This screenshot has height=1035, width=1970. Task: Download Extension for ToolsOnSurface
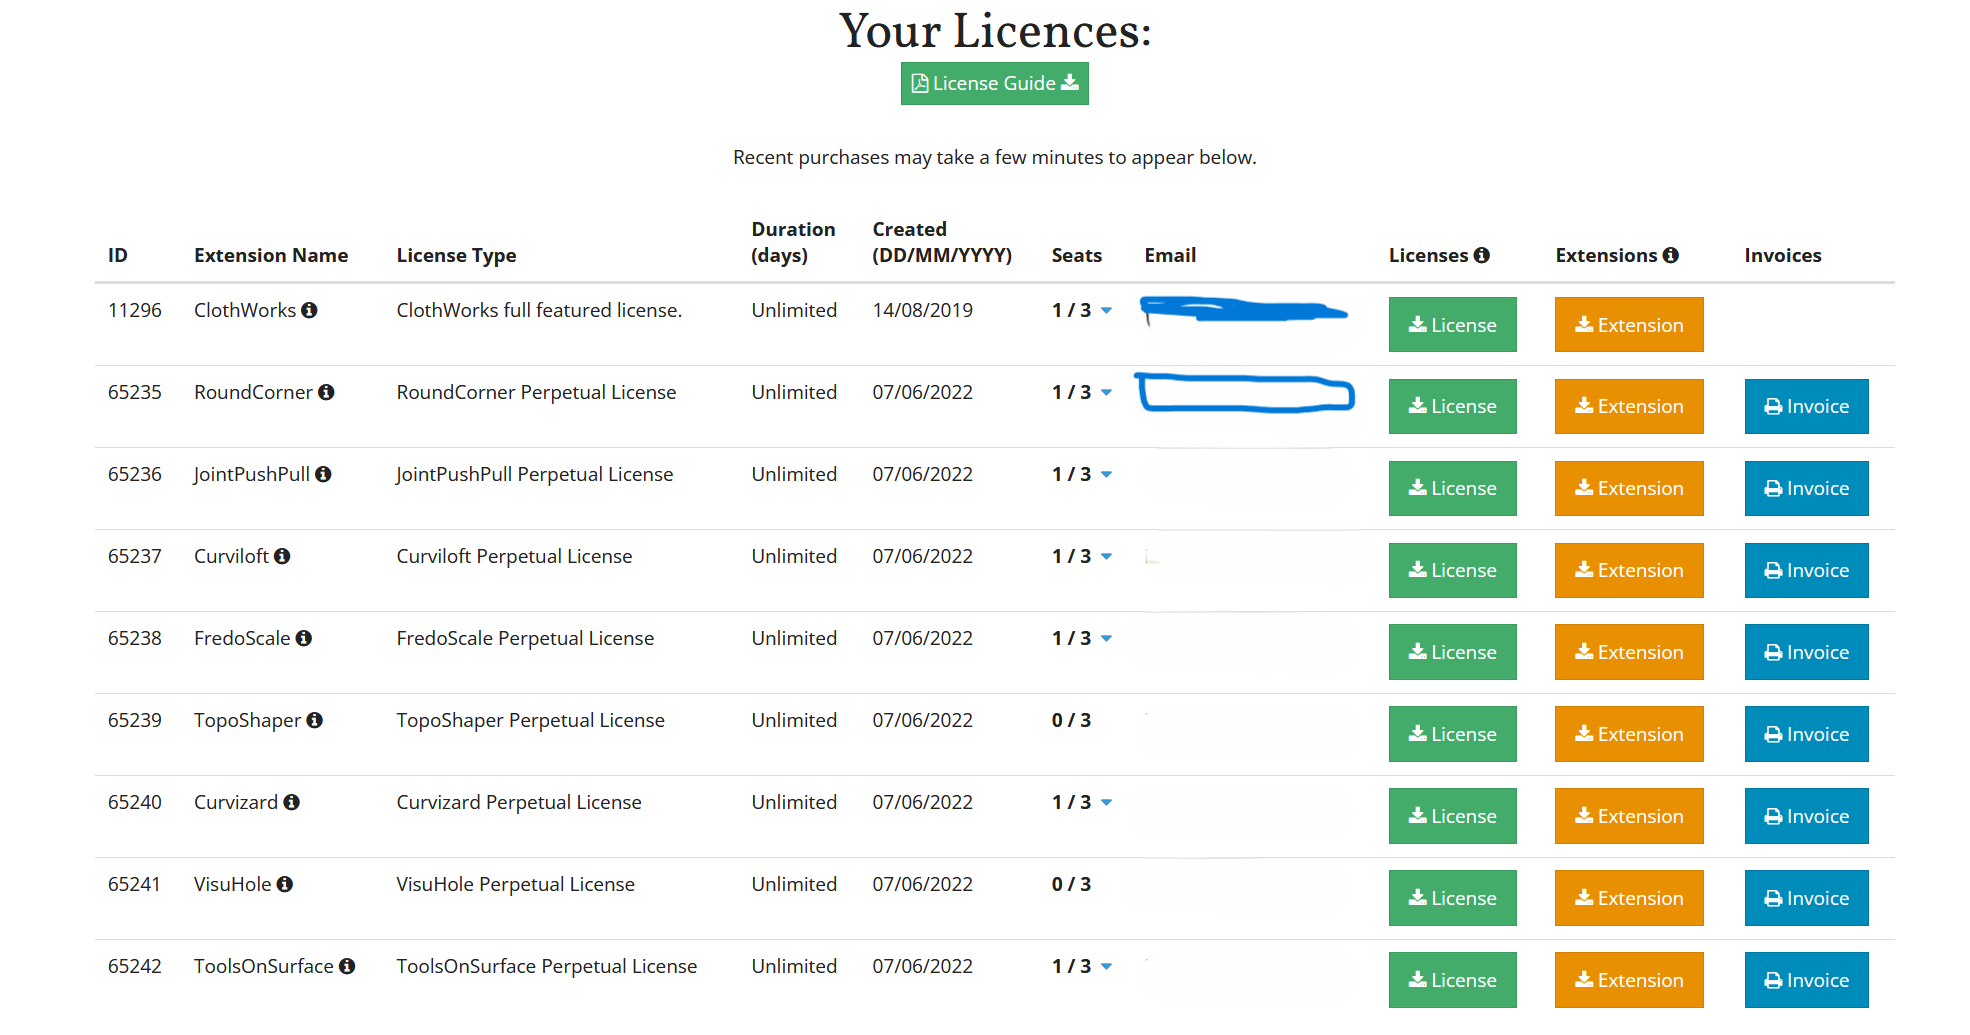(1628, 980)
